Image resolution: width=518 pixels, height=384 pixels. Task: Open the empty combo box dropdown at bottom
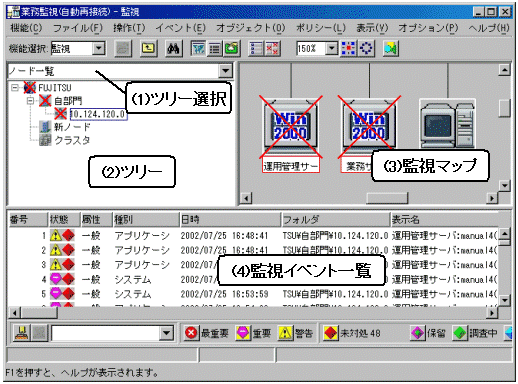tap(166, 333)
